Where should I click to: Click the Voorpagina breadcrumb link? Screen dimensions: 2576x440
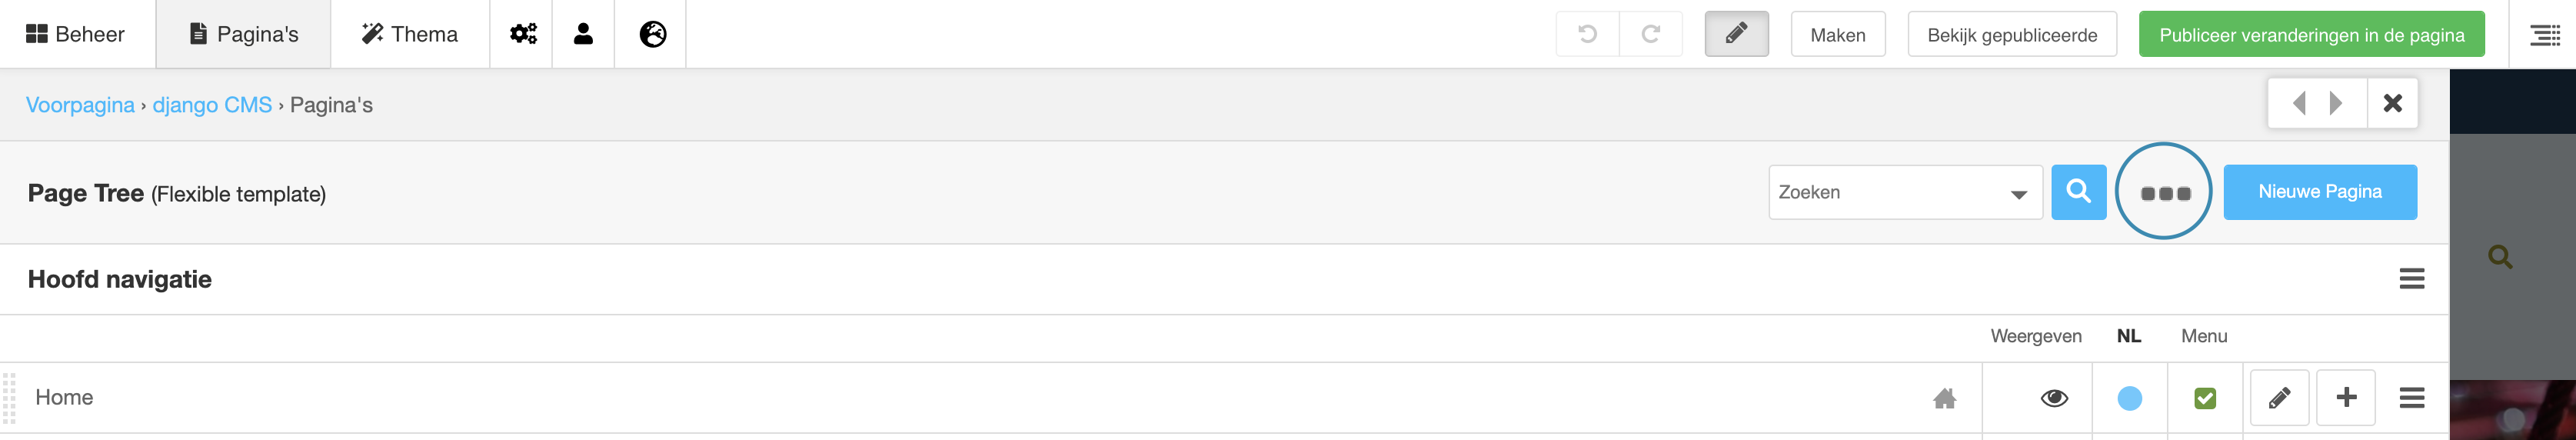80,105
